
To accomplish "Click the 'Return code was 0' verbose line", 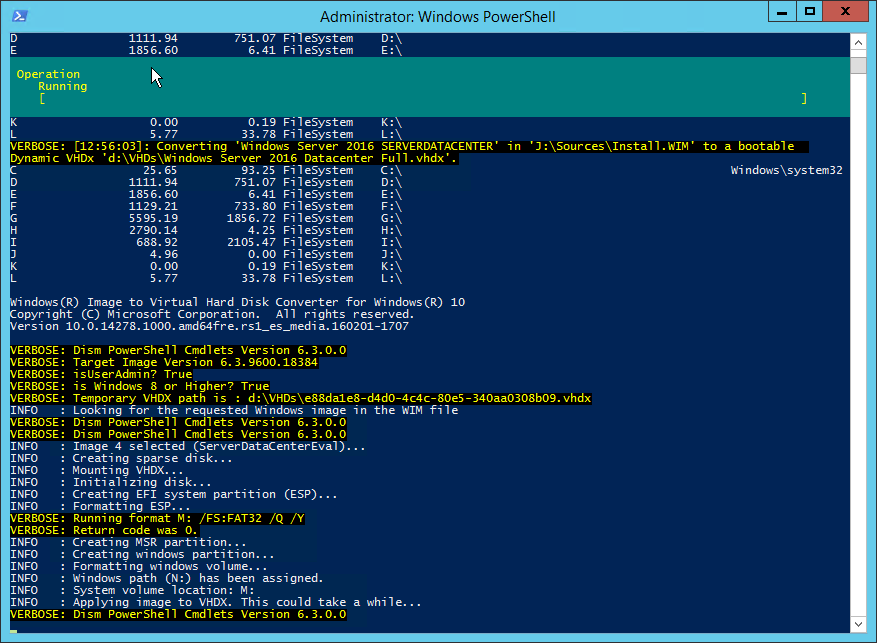I will coord(104,530).
